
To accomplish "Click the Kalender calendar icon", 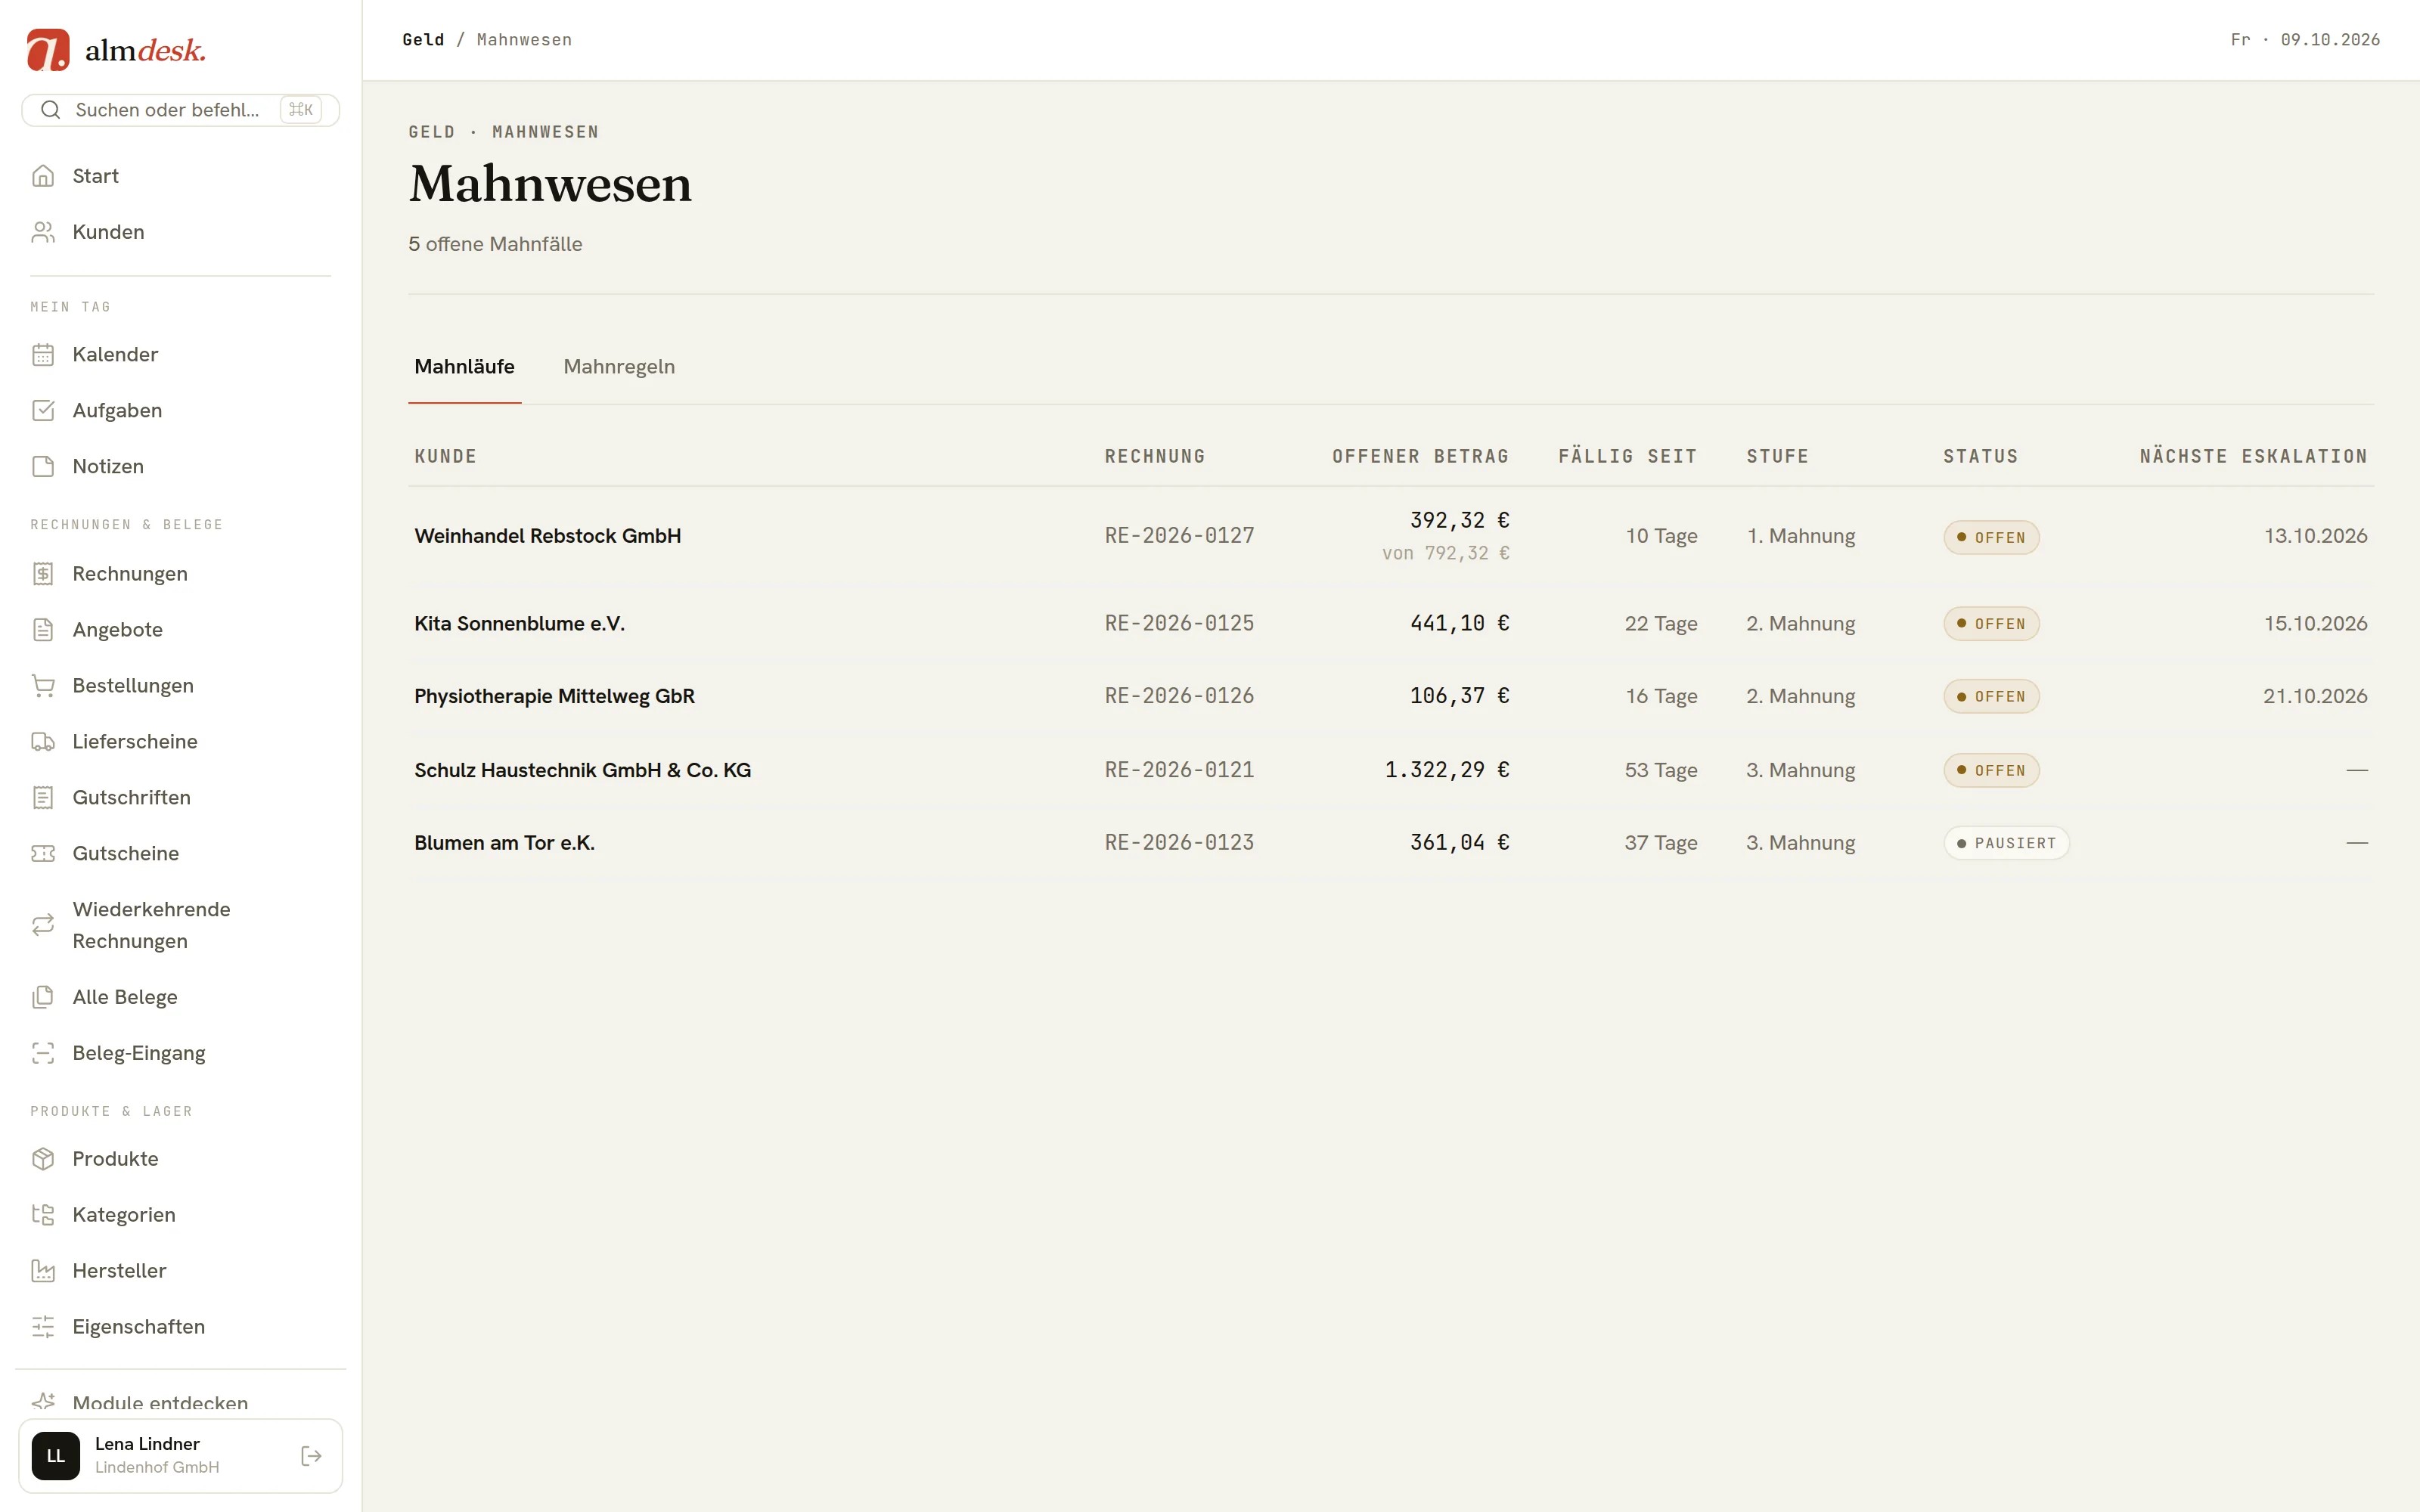I will coord(43,355).
